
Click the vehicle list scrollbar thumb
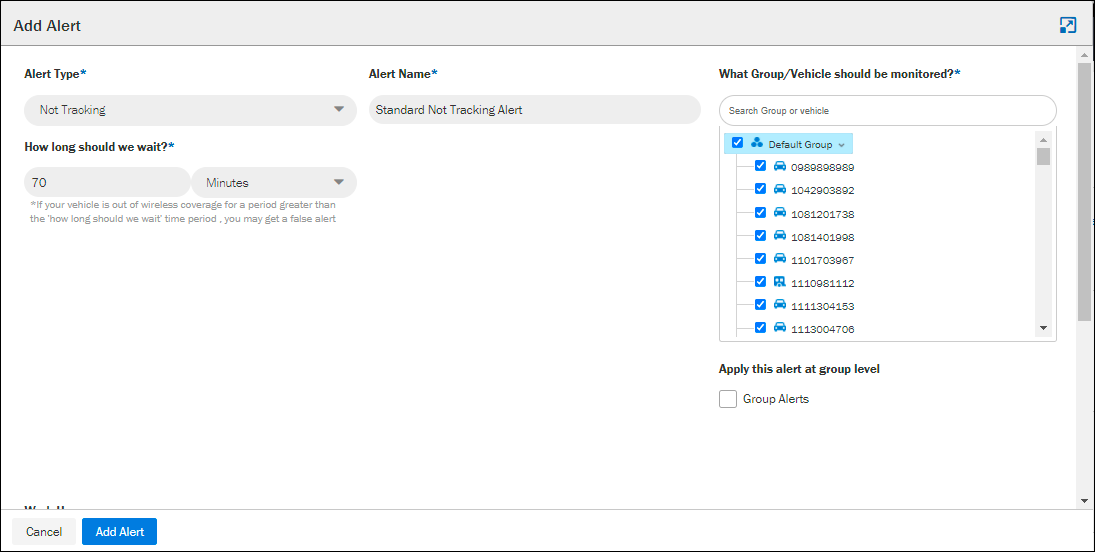point(1043,157)
